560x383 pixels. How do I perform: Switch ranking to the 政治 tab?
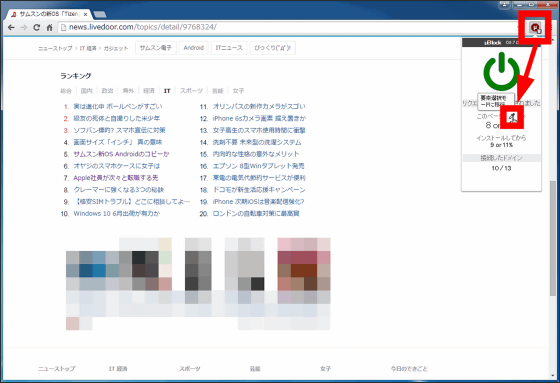pyautogui.click(x=107, y=91)
